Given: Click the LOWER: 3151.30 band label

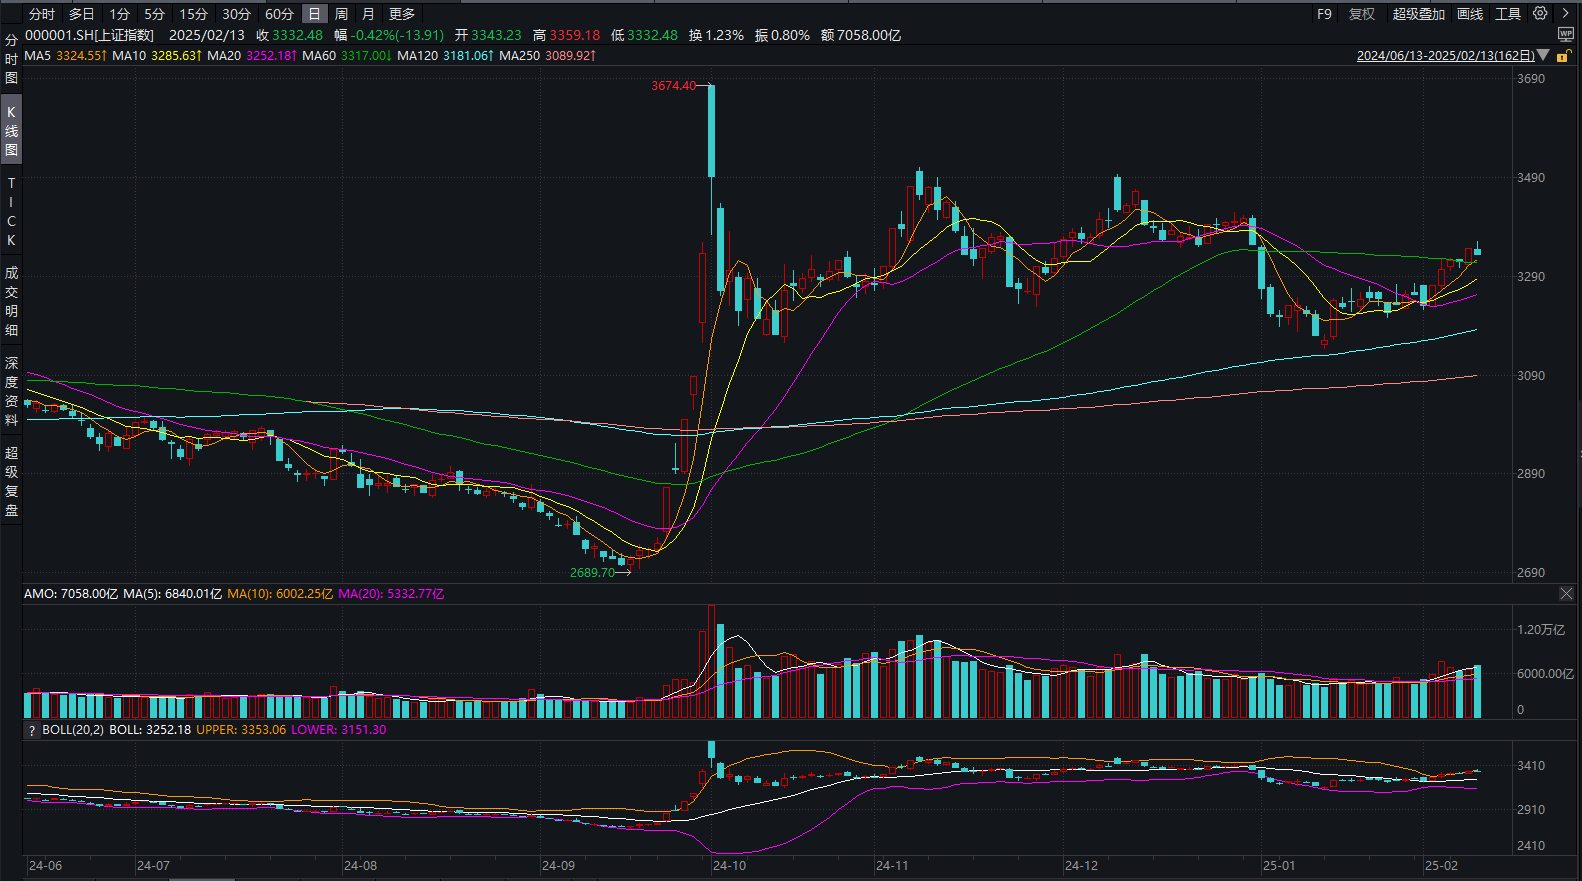Looking at the screenshot, I should pos(338,730).
